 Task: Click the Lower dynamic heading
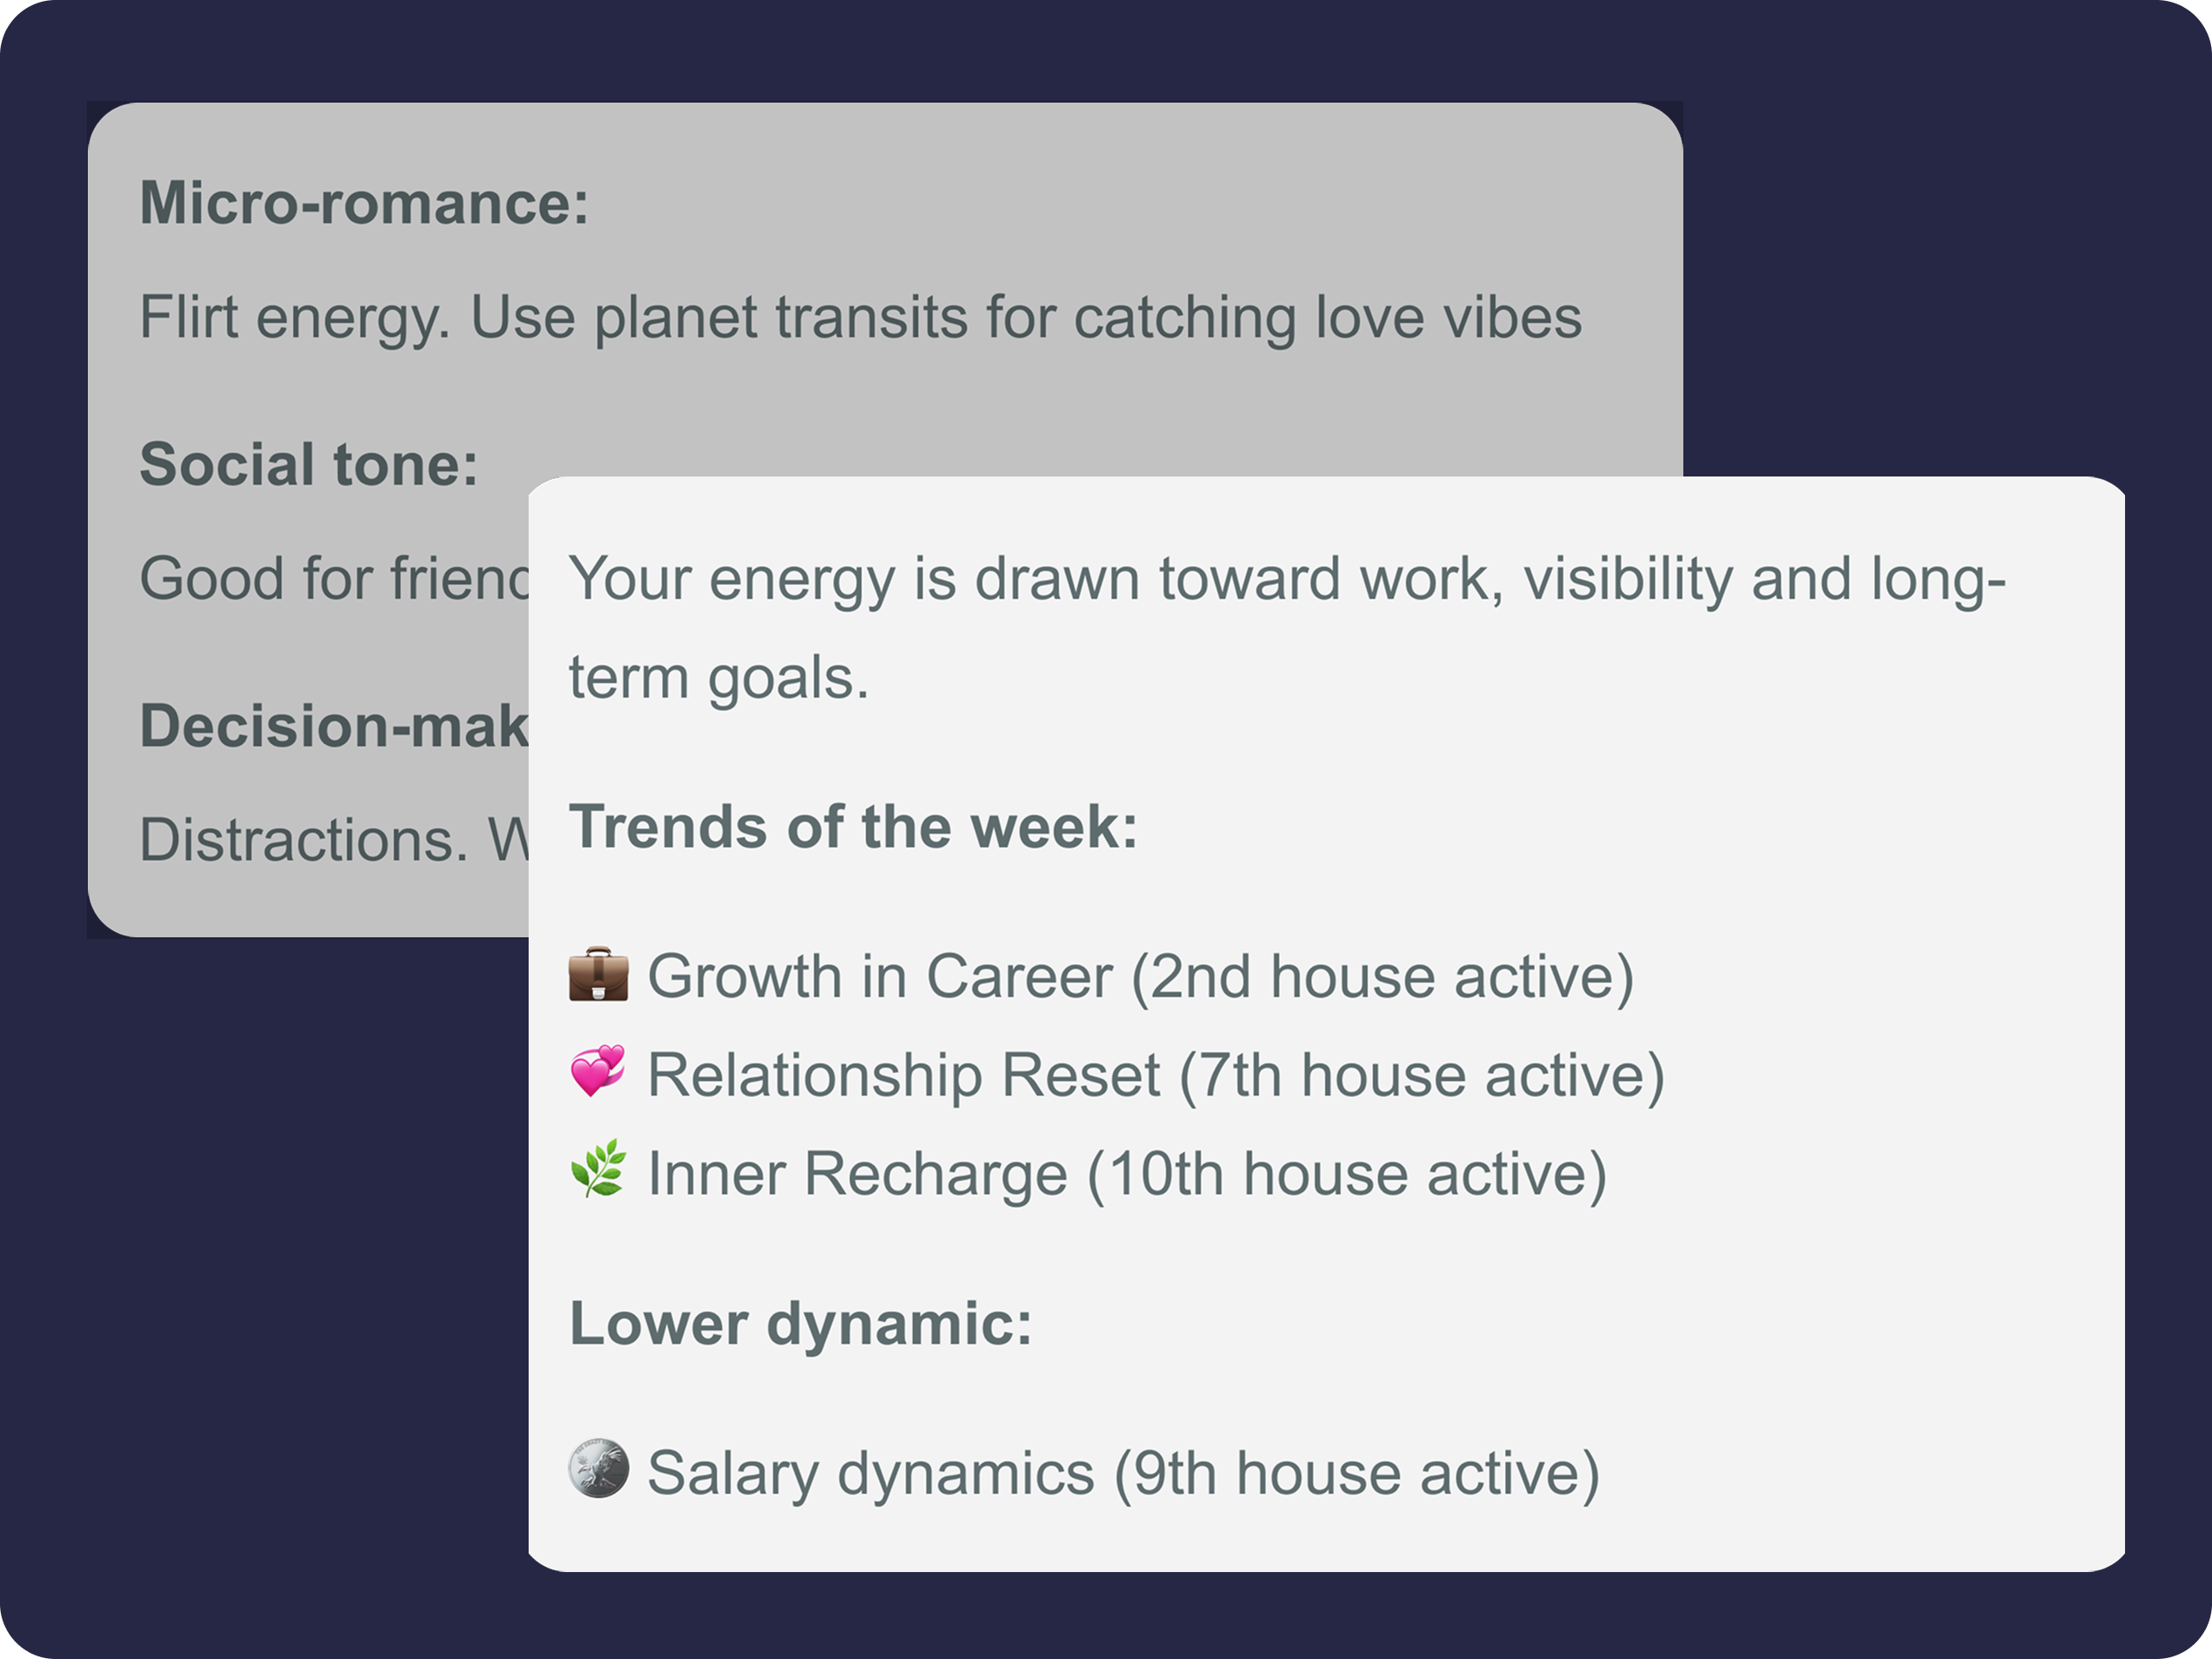[x=800, y=1324]
